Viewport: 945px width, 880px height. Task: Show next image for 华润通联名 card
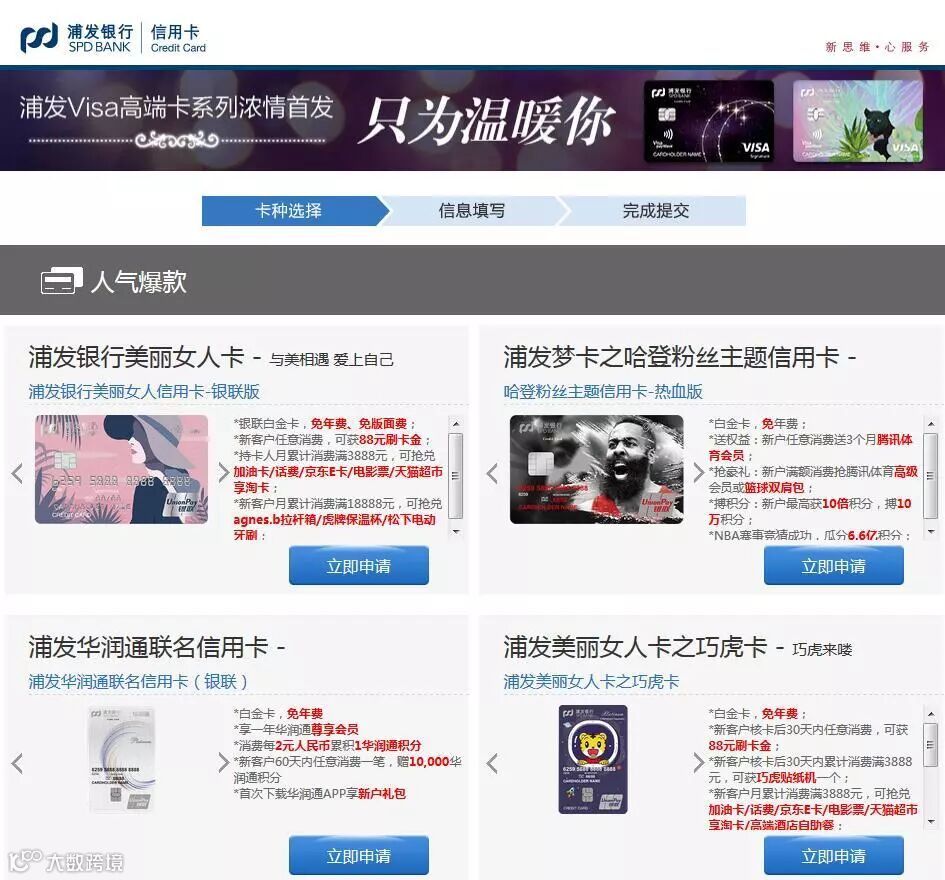click(224, 763)
